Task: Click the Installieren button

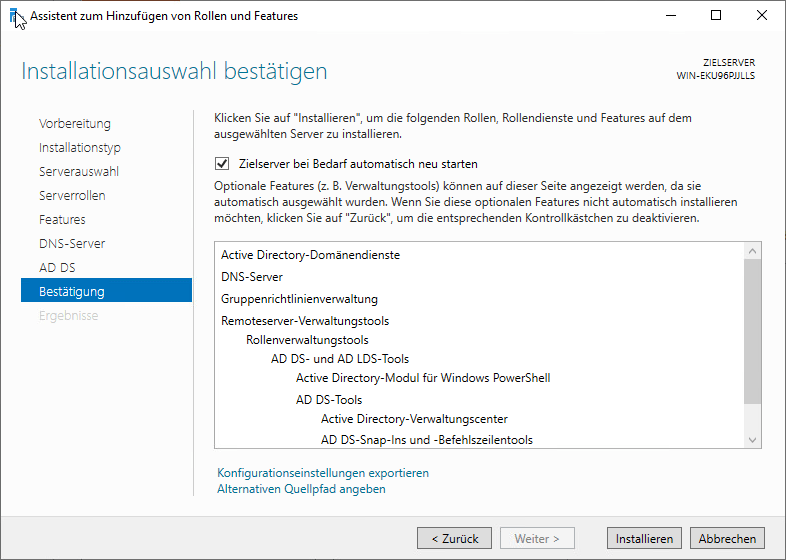Action: click(644, 538)
